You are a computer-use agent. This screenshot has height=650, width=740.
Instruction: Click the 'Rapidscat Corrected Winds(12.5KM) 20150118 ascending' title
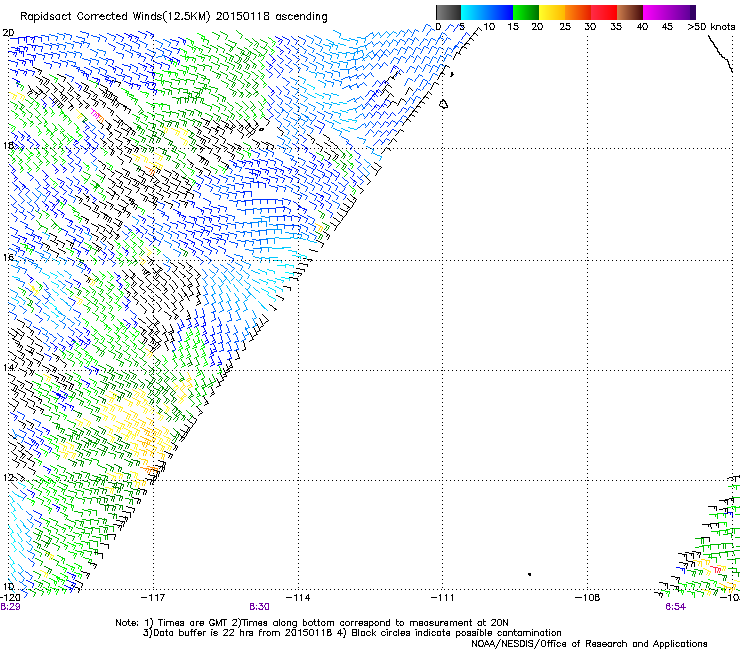click(x=174, y=17)
